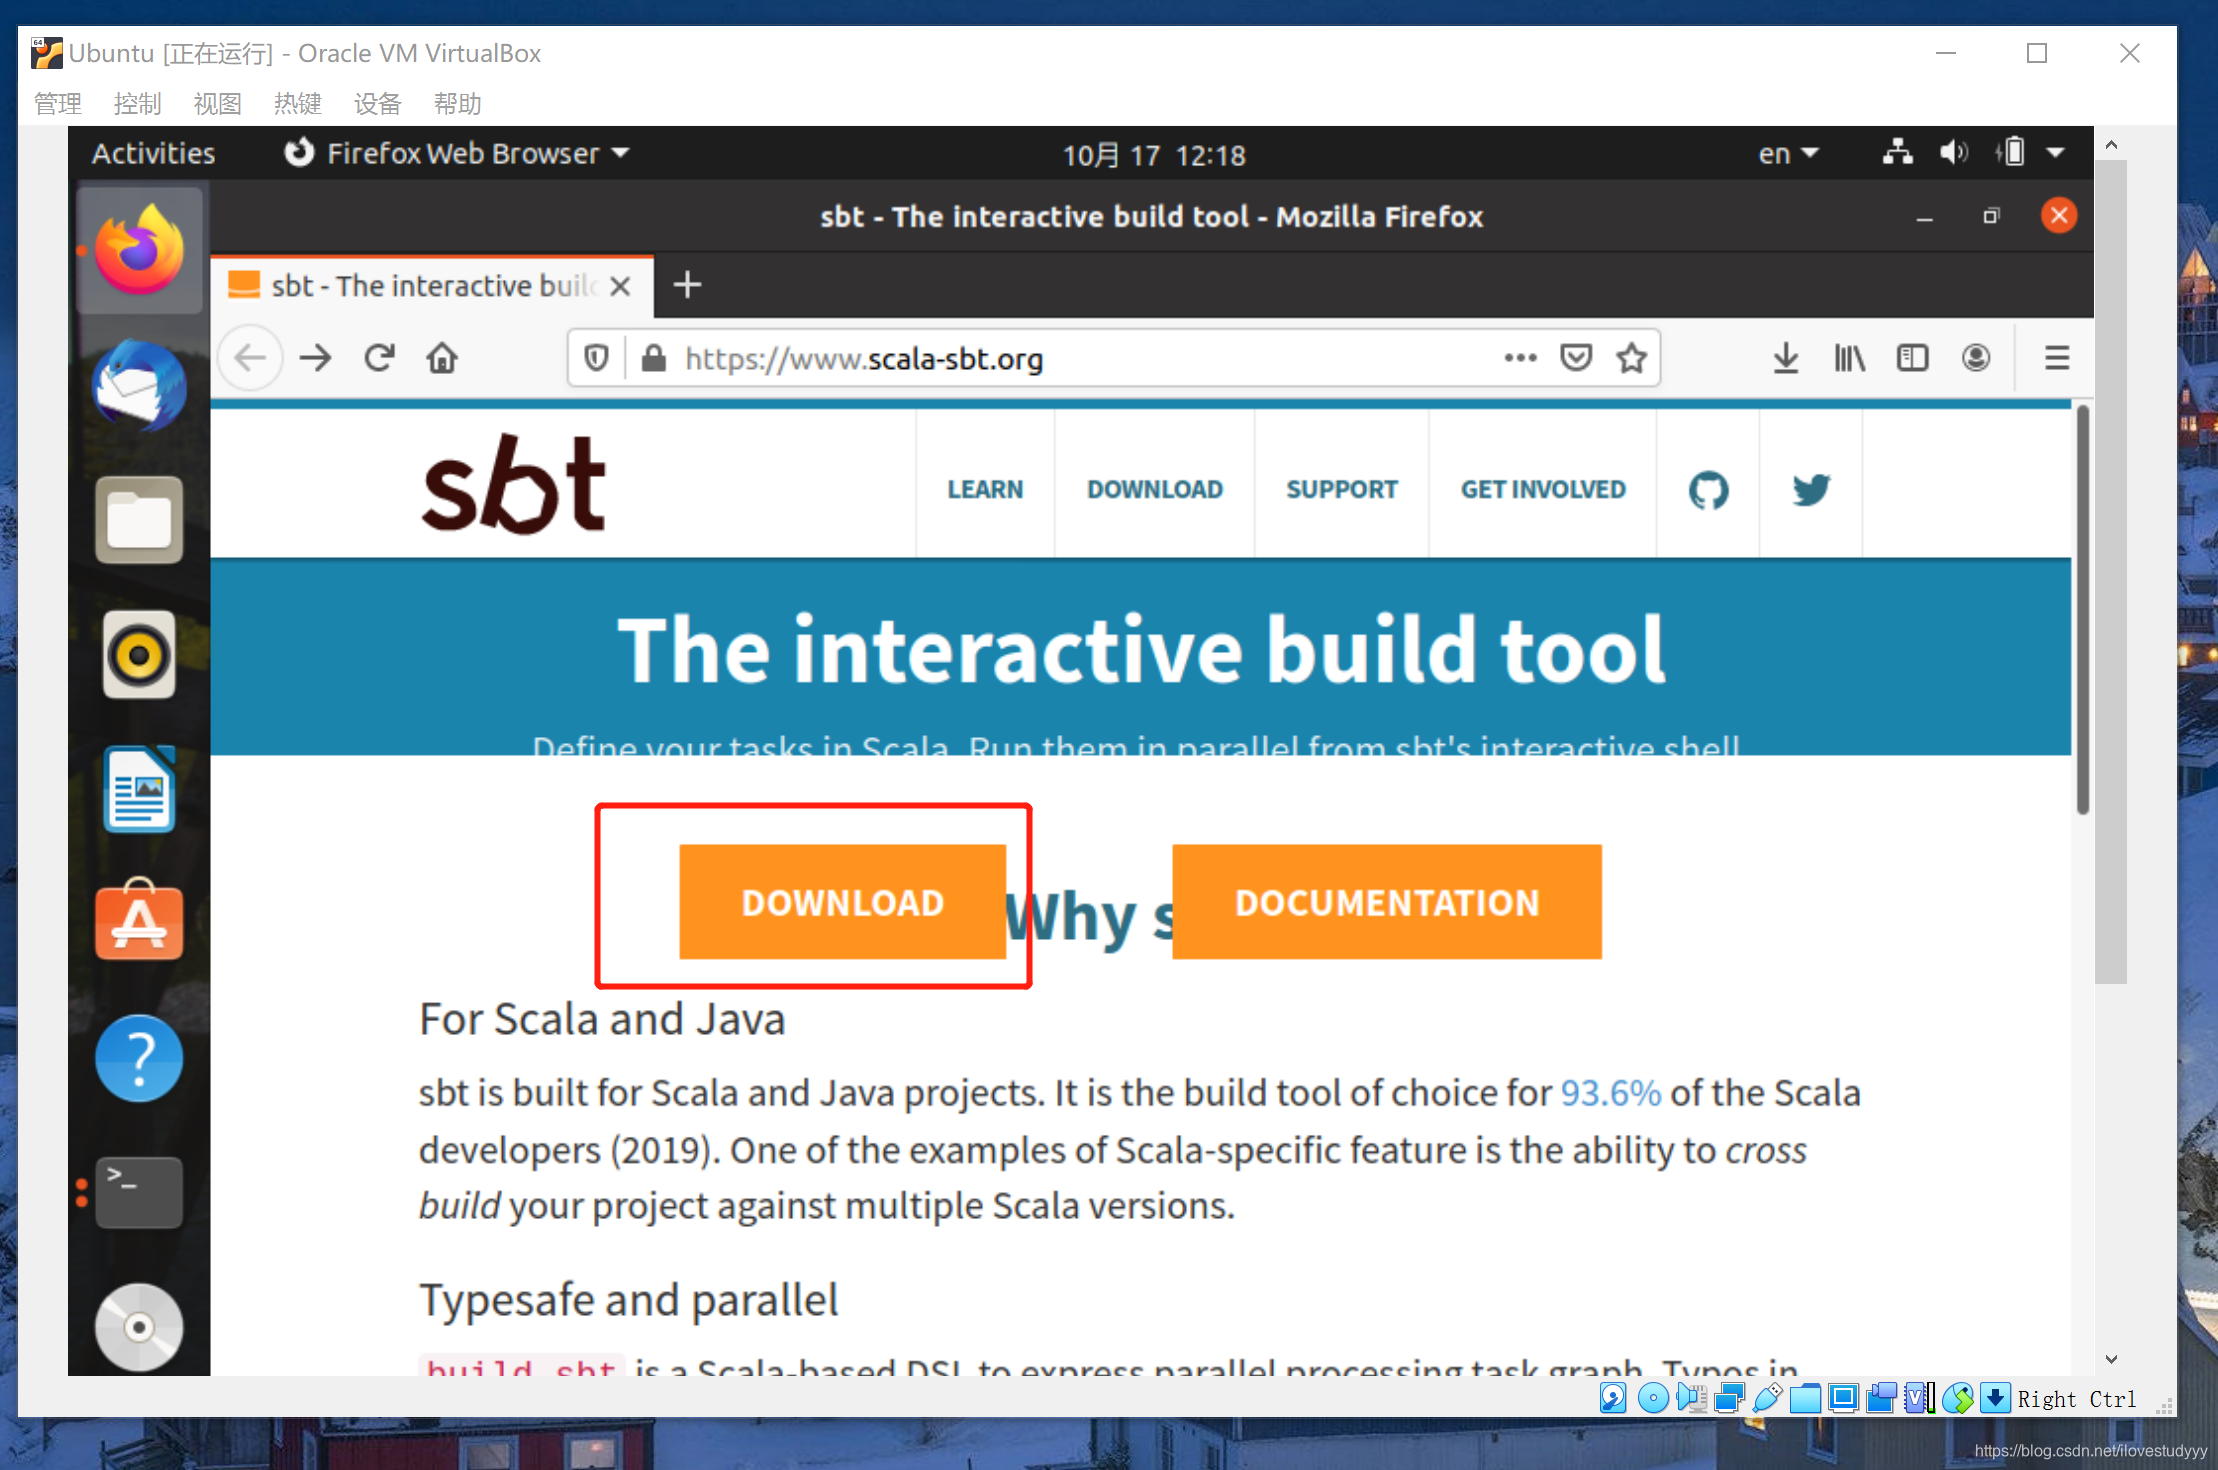Open the 管理 menu in VirtualBox
Viewport: 2218px width, 1470px height.
coord(58,103)
